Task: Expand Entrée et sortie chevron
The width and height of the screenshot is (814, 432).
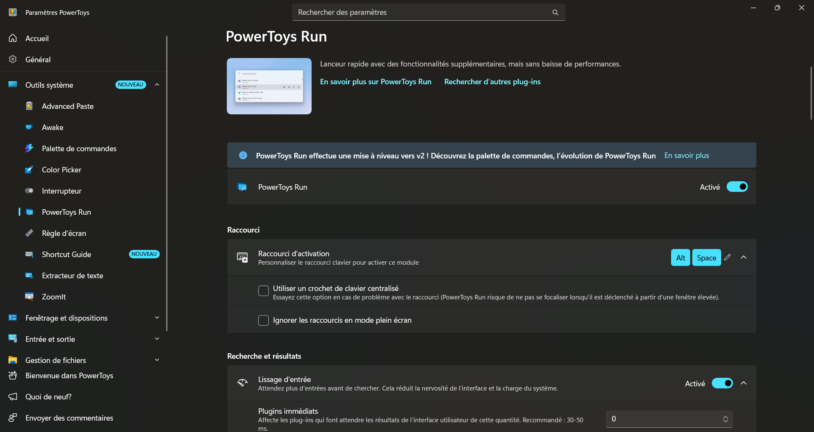Action: click(157, 339)
